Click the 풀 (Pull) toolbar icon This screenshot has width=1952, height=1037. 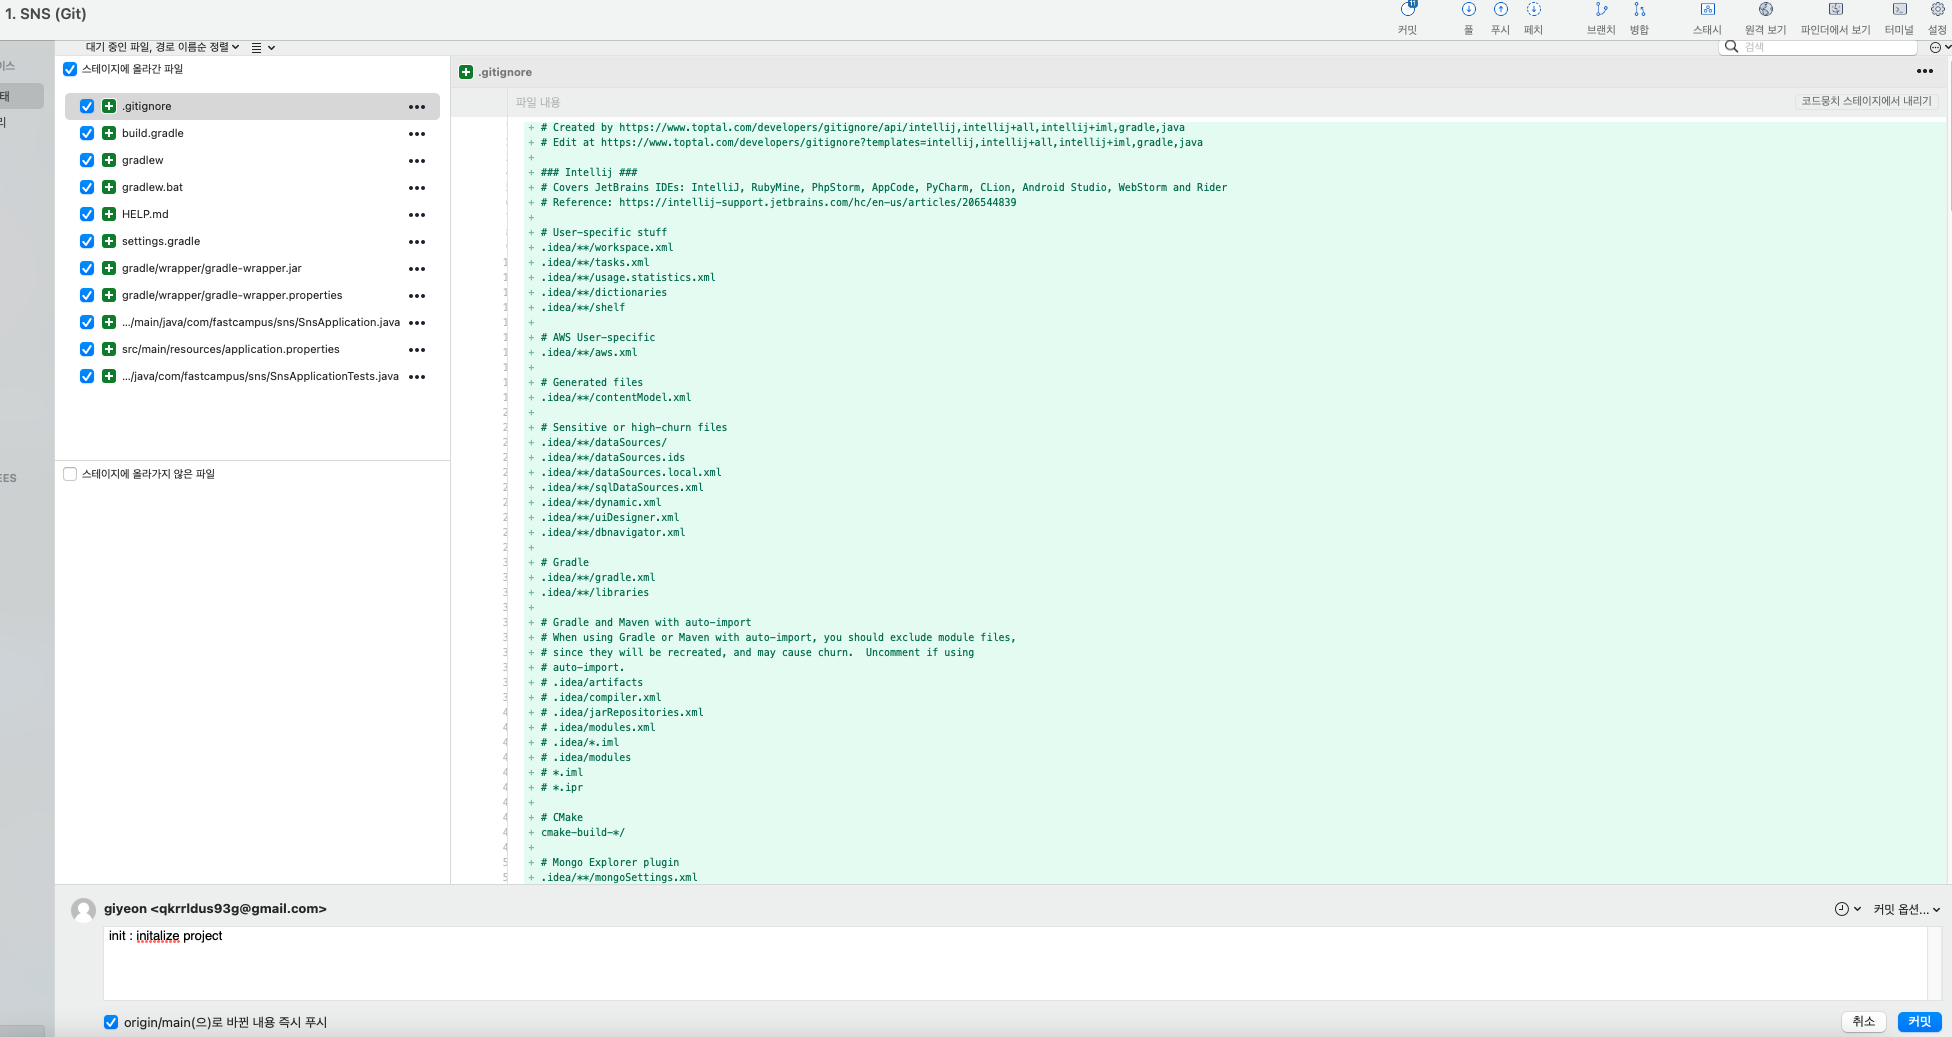(x=1469, y=9)
